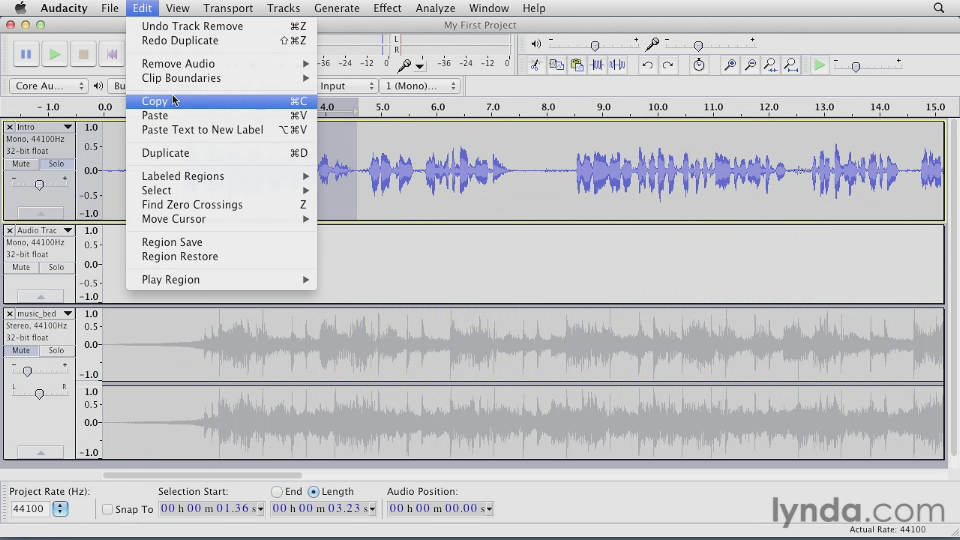The width and height of the screenshot is (960, 540).
Task: Close the music_bed track with X
Action: [10, 313]
